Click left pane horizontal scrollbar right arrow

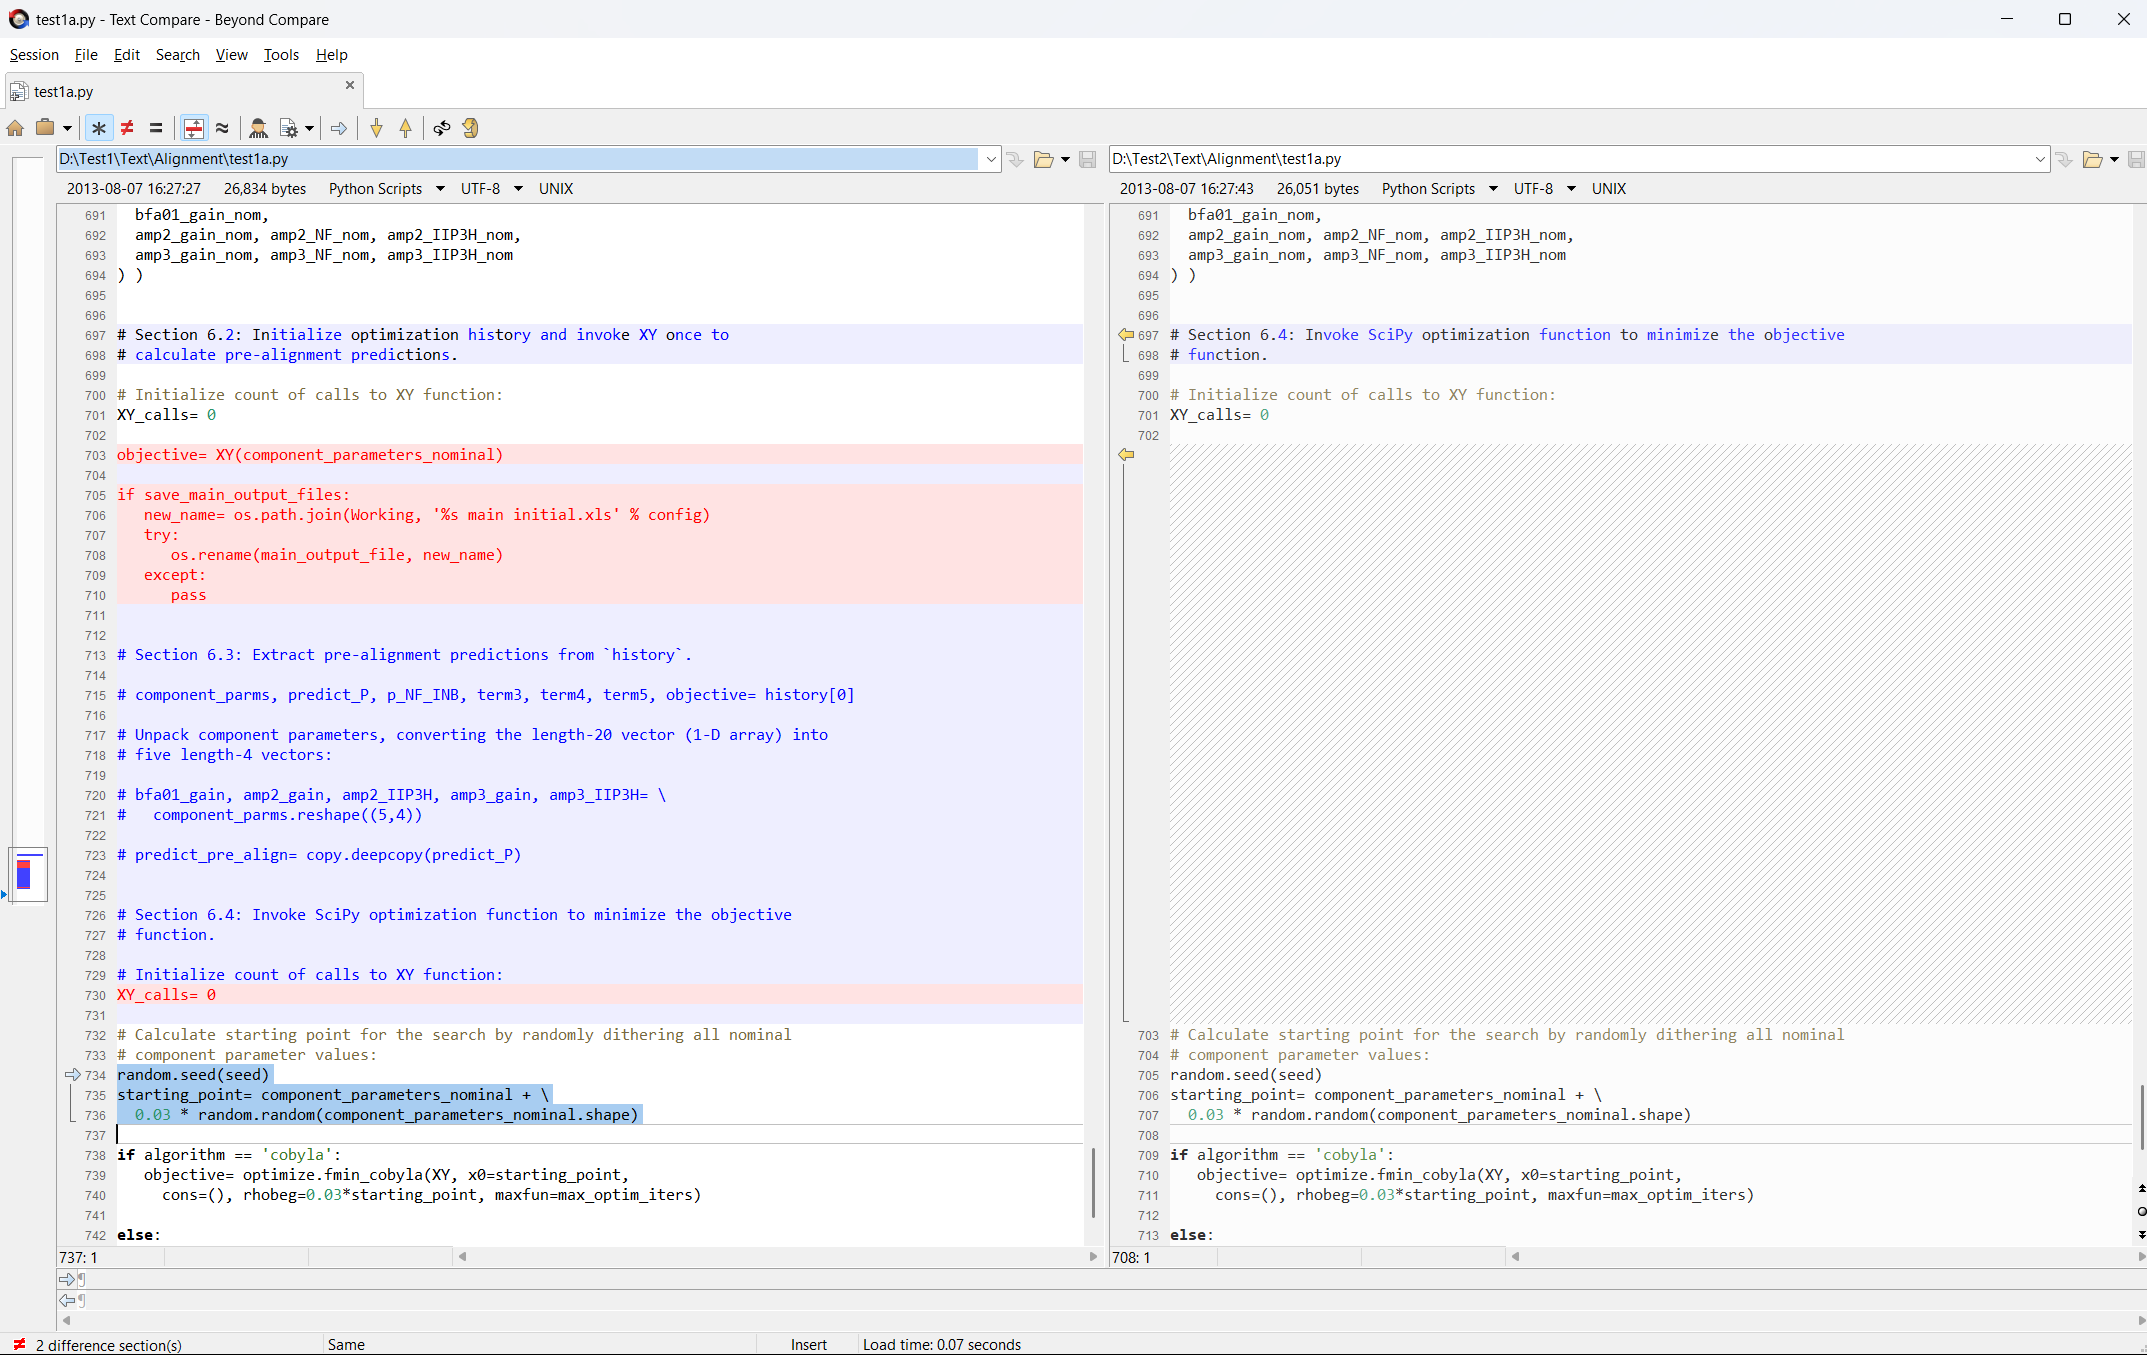point(1093,1257)
